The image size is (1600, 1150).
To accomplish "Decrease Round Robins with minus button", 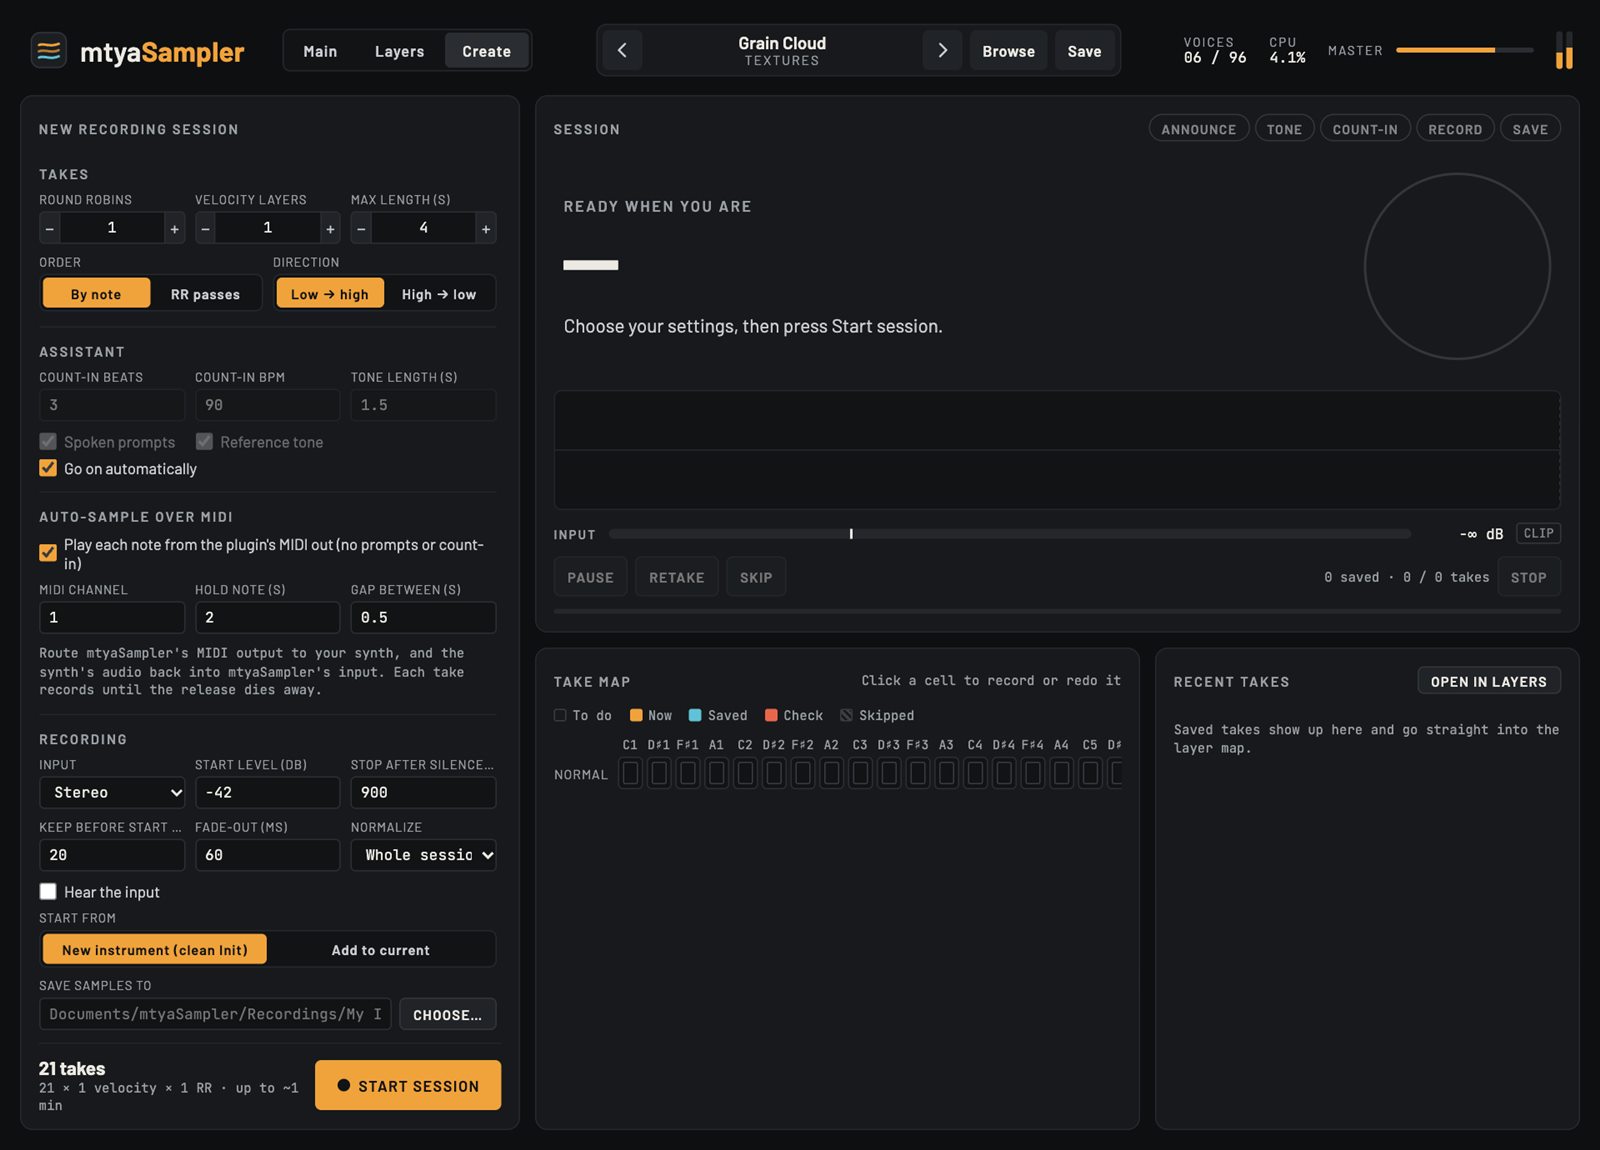I will pos(50,228).
